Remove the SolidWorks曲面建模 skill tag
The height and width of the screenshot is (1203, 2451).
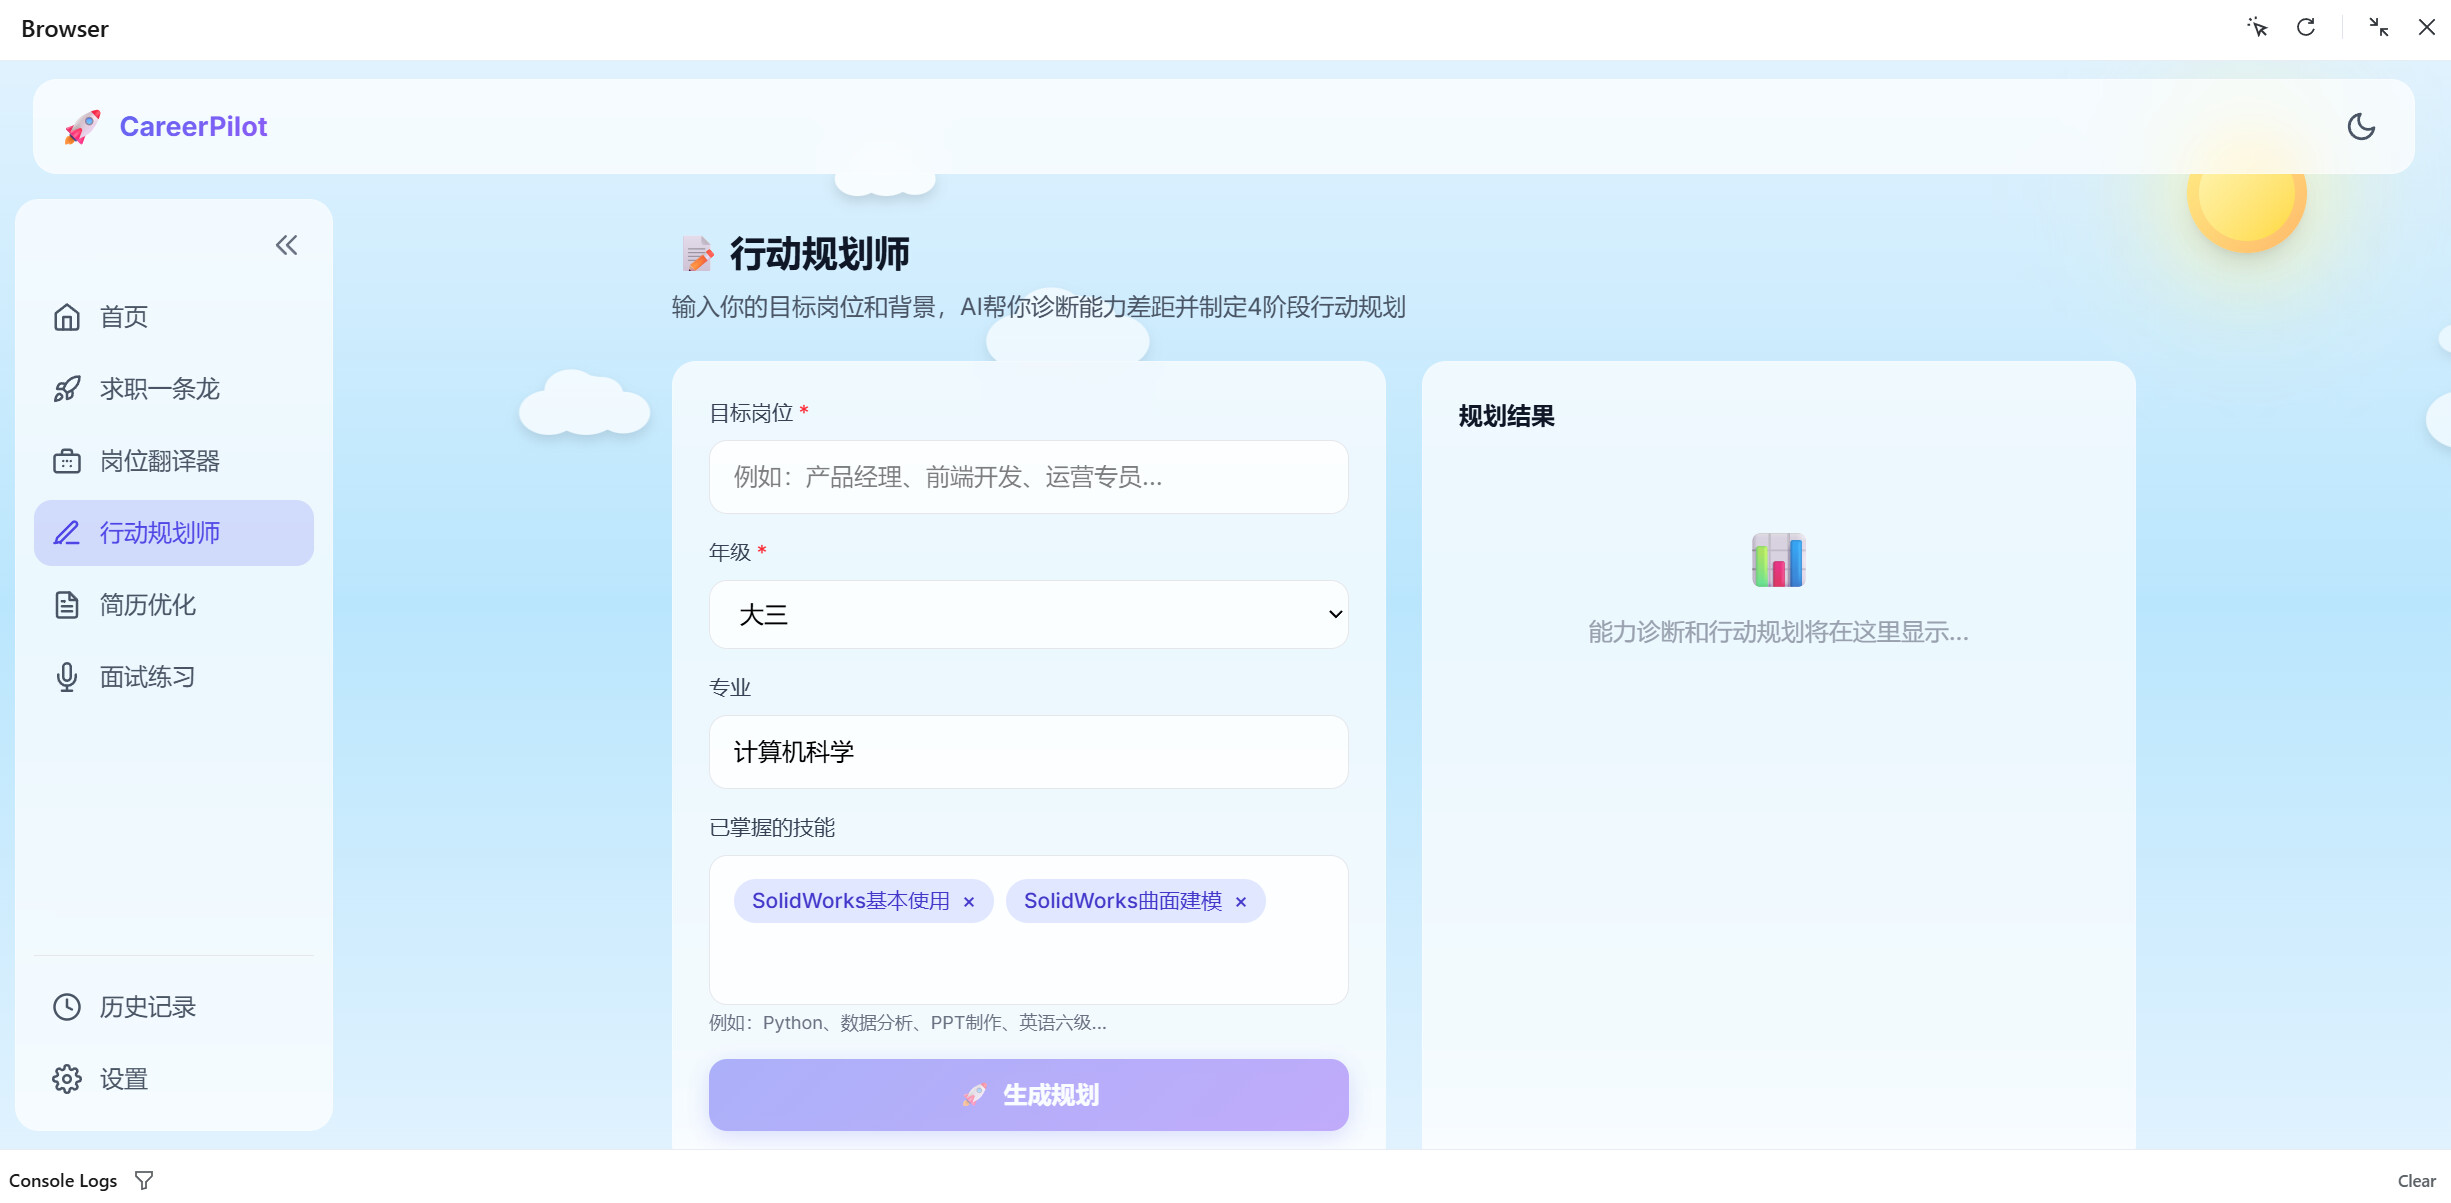[x=1240, y=902]
